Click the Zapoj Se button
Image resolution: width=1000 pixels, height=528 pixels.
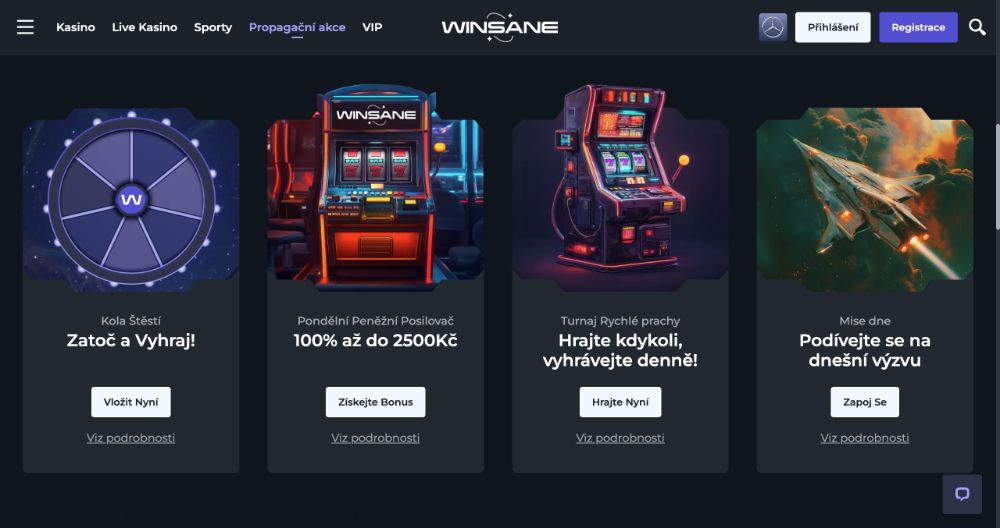tap(864, 402)
